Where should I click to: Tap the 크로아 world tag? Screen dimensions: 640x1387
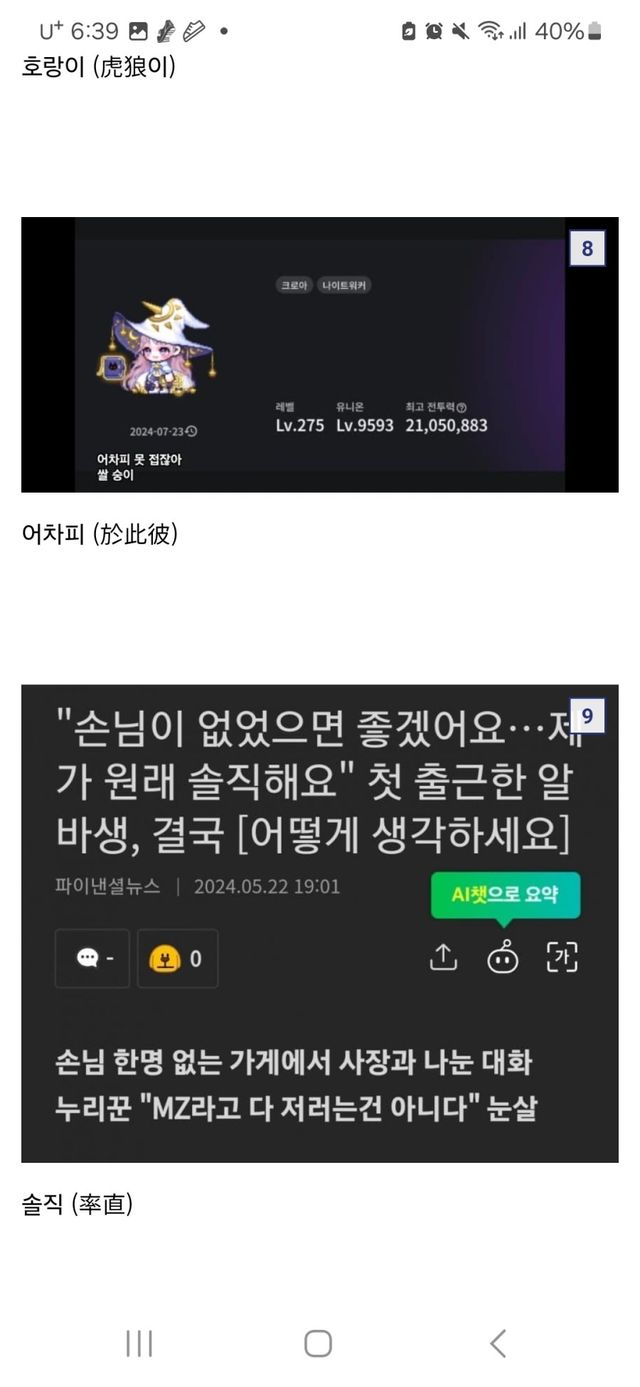click(x=293, y=286)
